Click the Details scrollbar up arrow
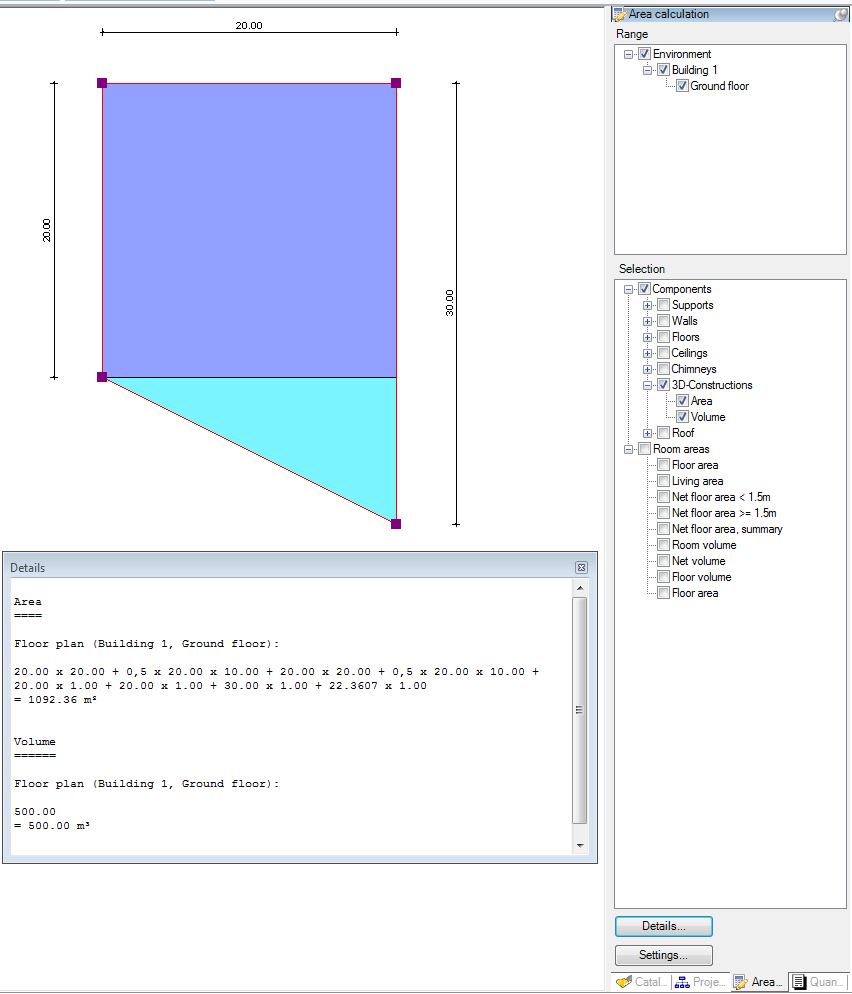The image size is (852, 994). pos(580,590)
